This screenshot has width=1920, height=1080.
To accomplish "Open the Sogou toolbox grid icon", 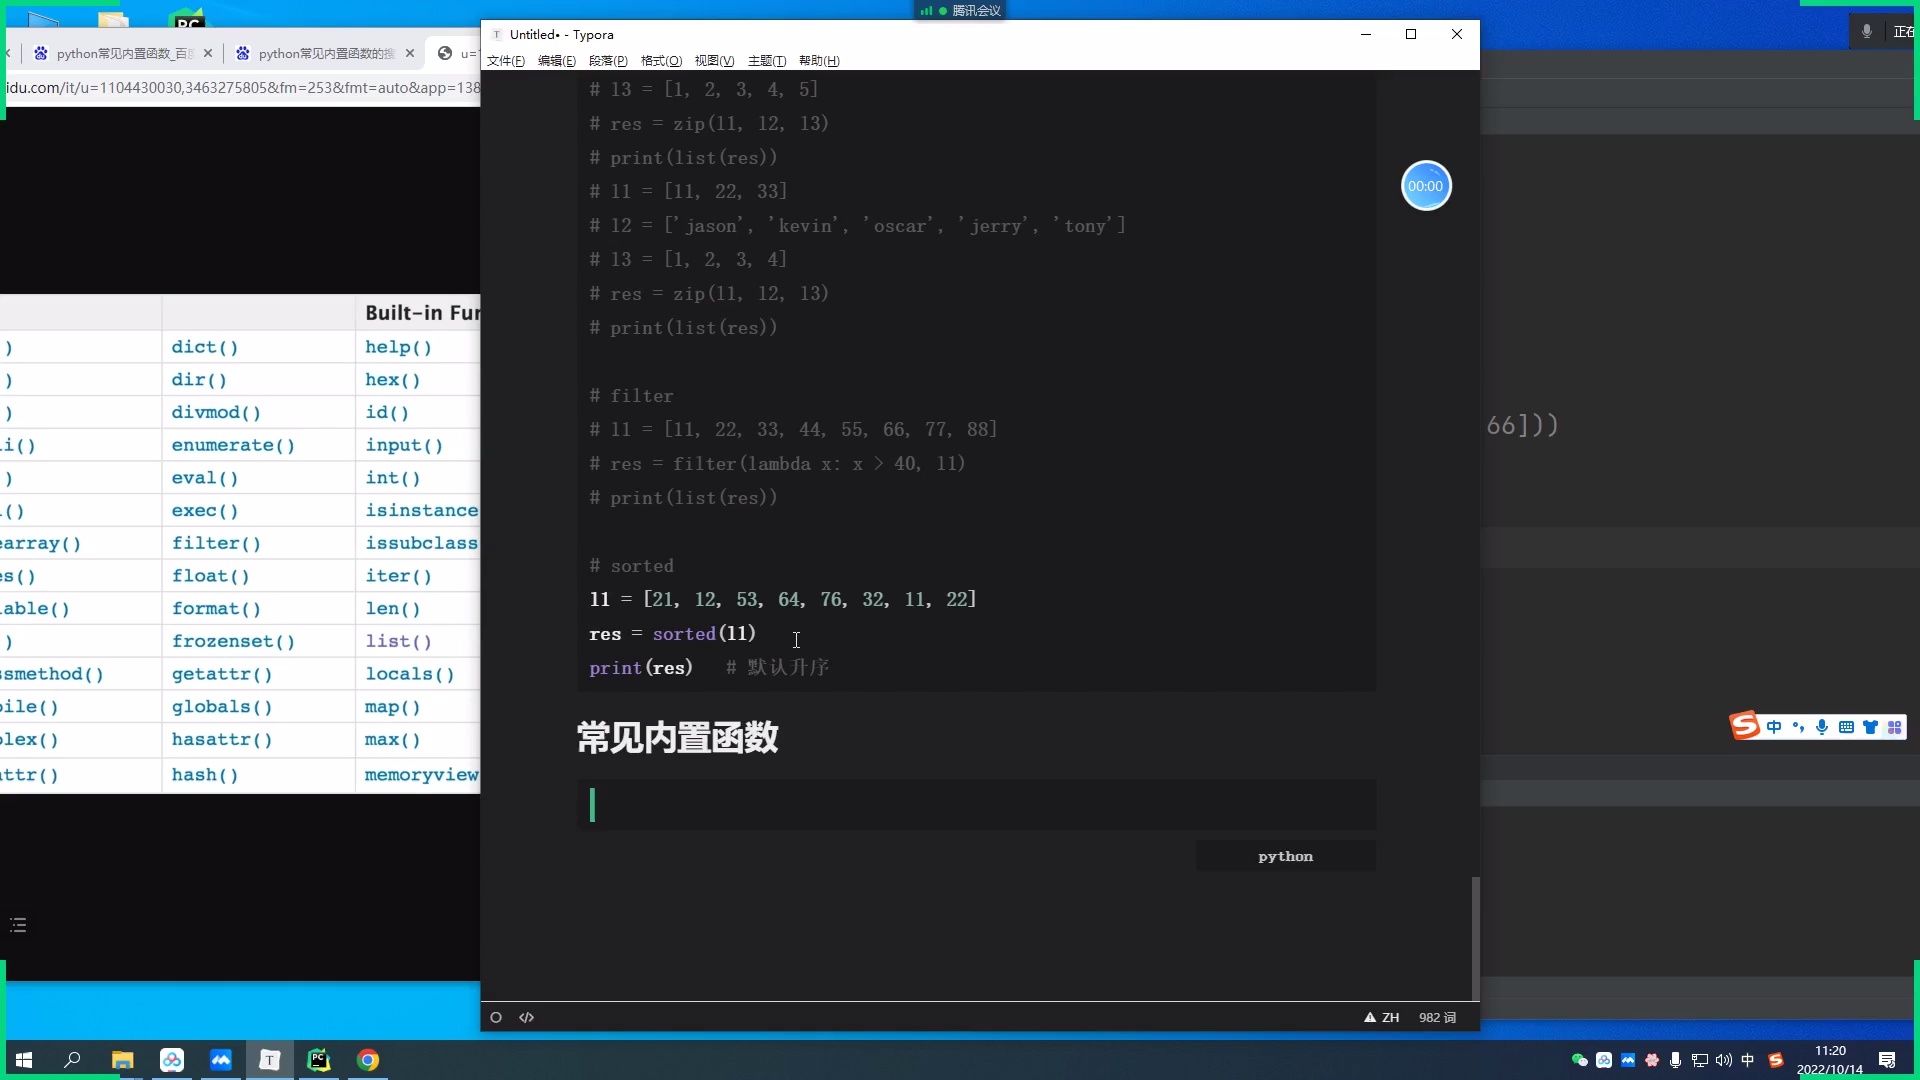I will click(x=1895, y=727).
